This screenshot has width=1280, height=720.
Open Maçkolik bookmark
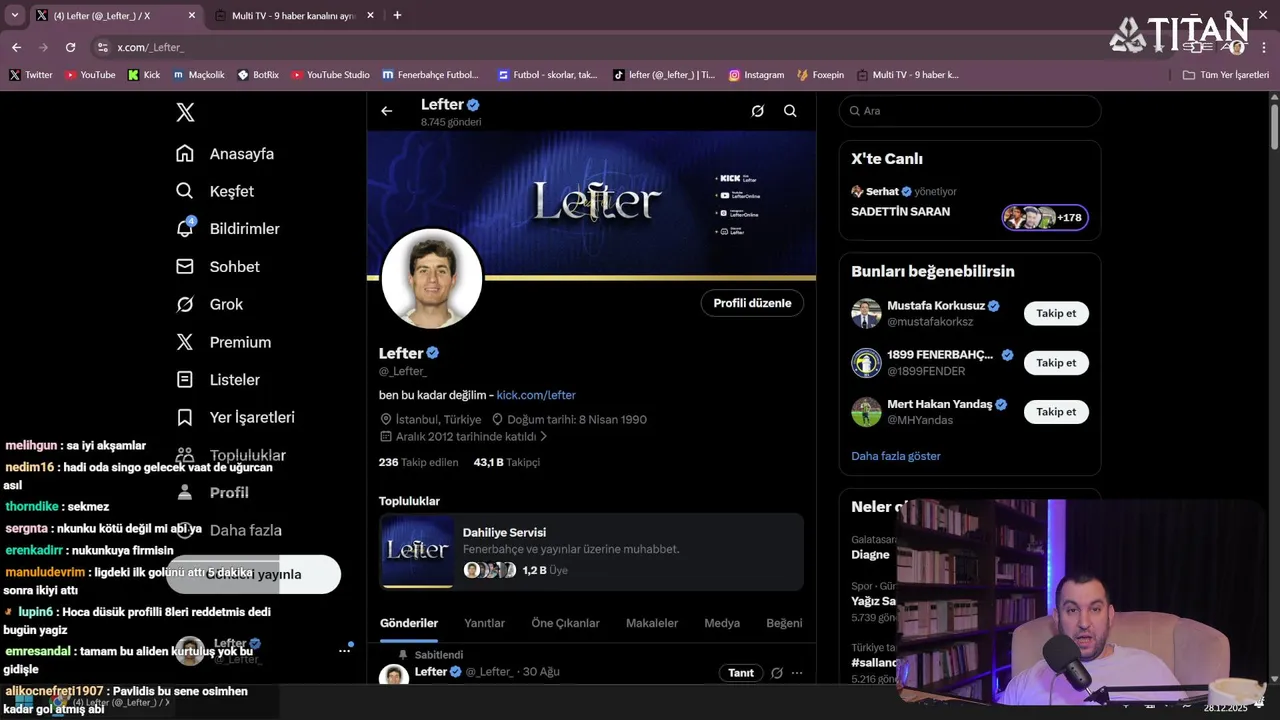tap(199, 75)
